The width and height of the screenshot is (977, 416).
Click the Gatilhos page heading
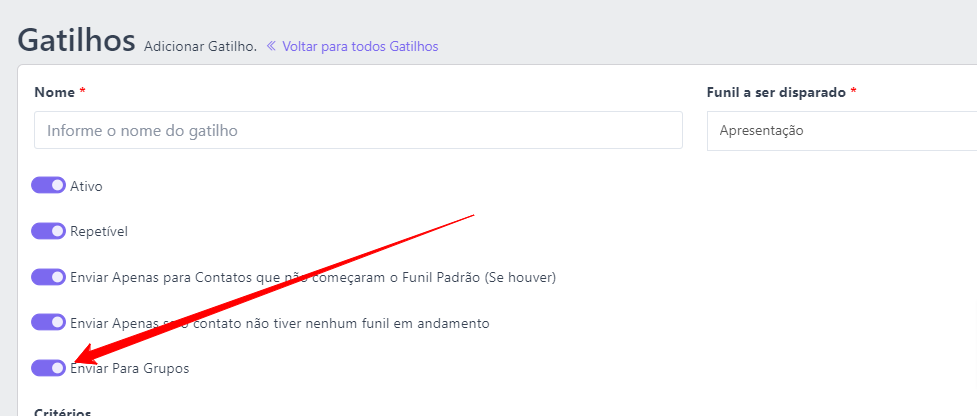(76, 40)
